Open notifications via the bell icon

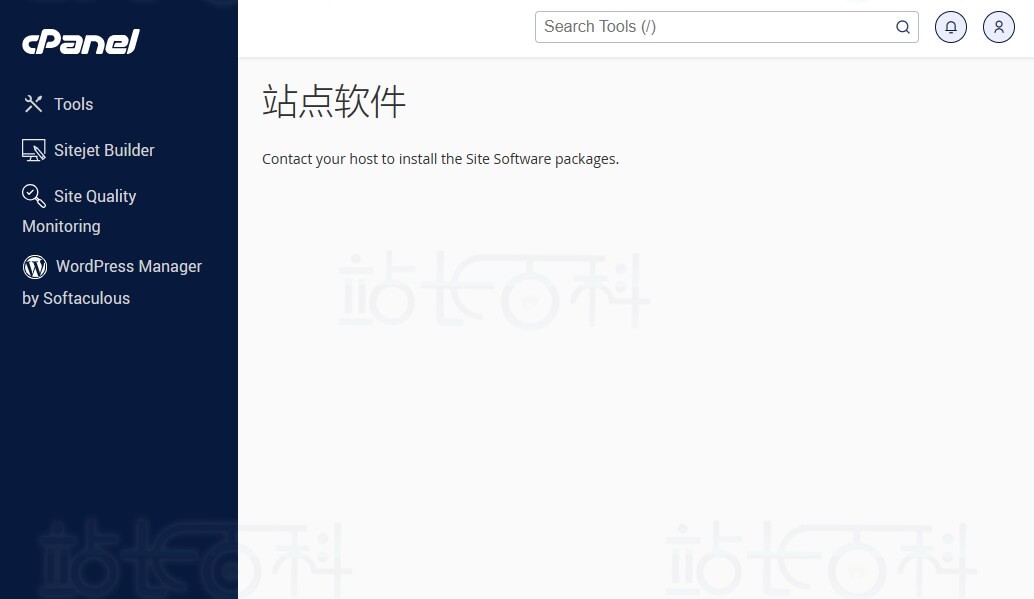click(x=950, y=27)
